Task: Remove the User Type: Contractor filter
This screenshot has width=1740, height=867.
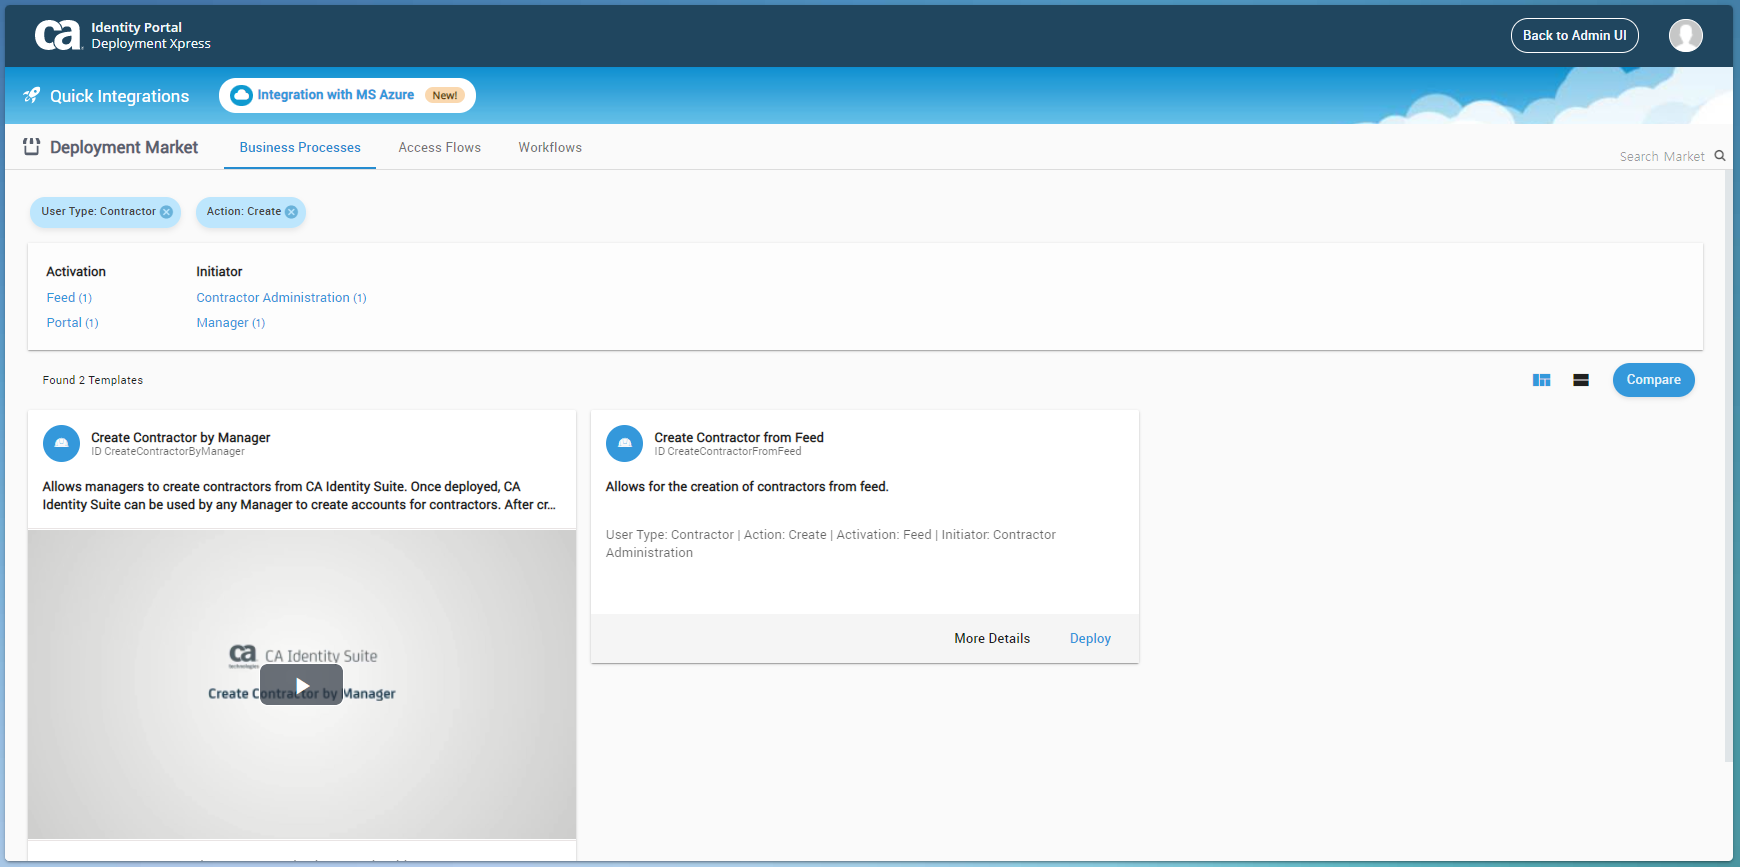Action: (166, 212)
